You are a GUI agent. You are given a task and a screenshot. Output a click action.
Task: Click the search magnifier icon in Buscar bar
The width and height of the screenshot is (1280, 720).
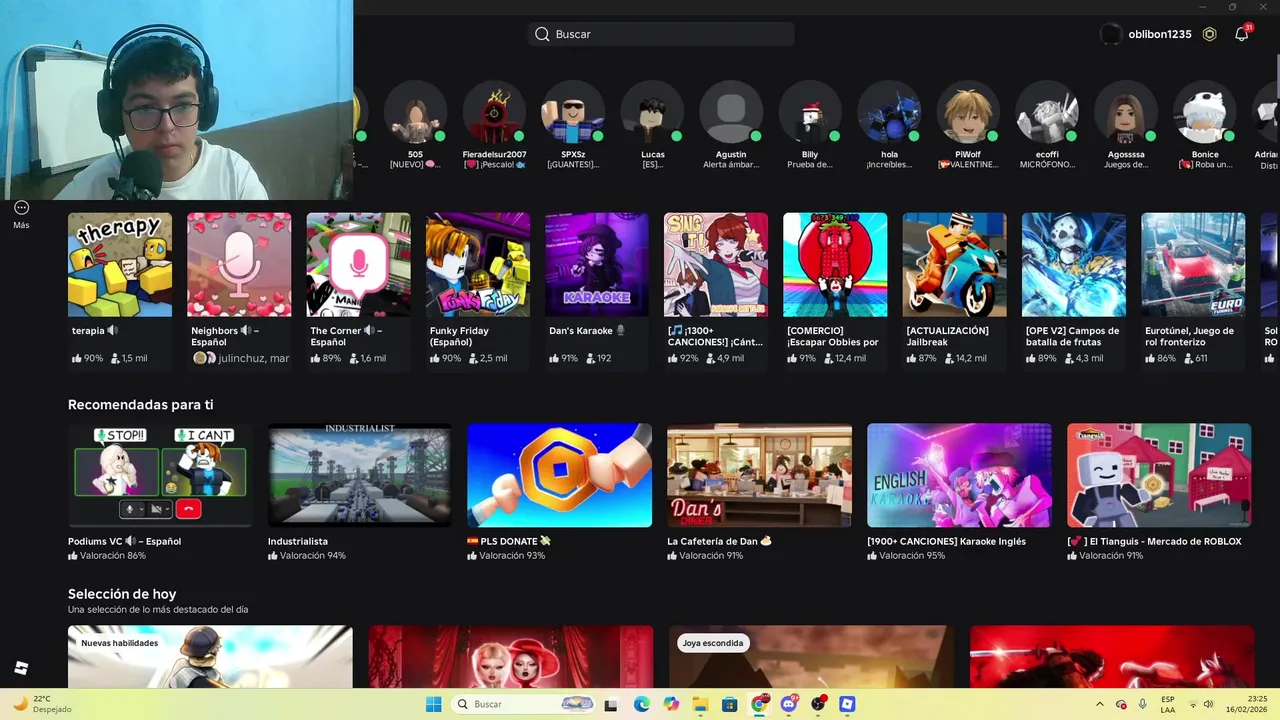[x=542, y=34]
